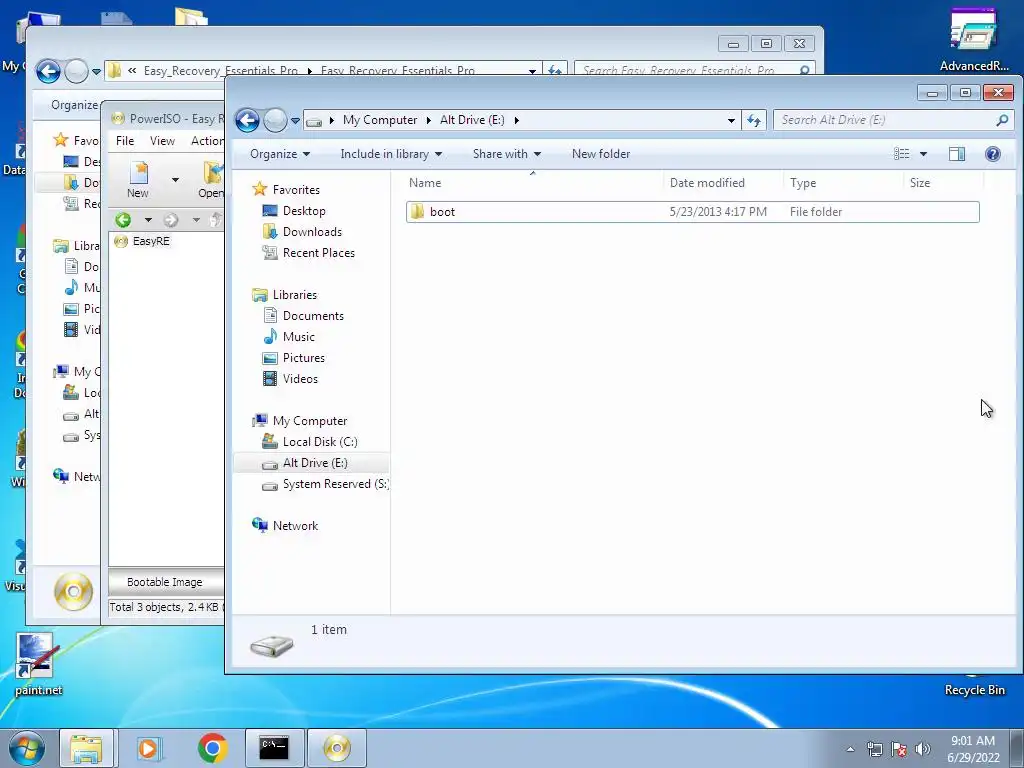Open Pictures library
The height and width of the screenshot is (768, 1024).
tap(304, 358)
